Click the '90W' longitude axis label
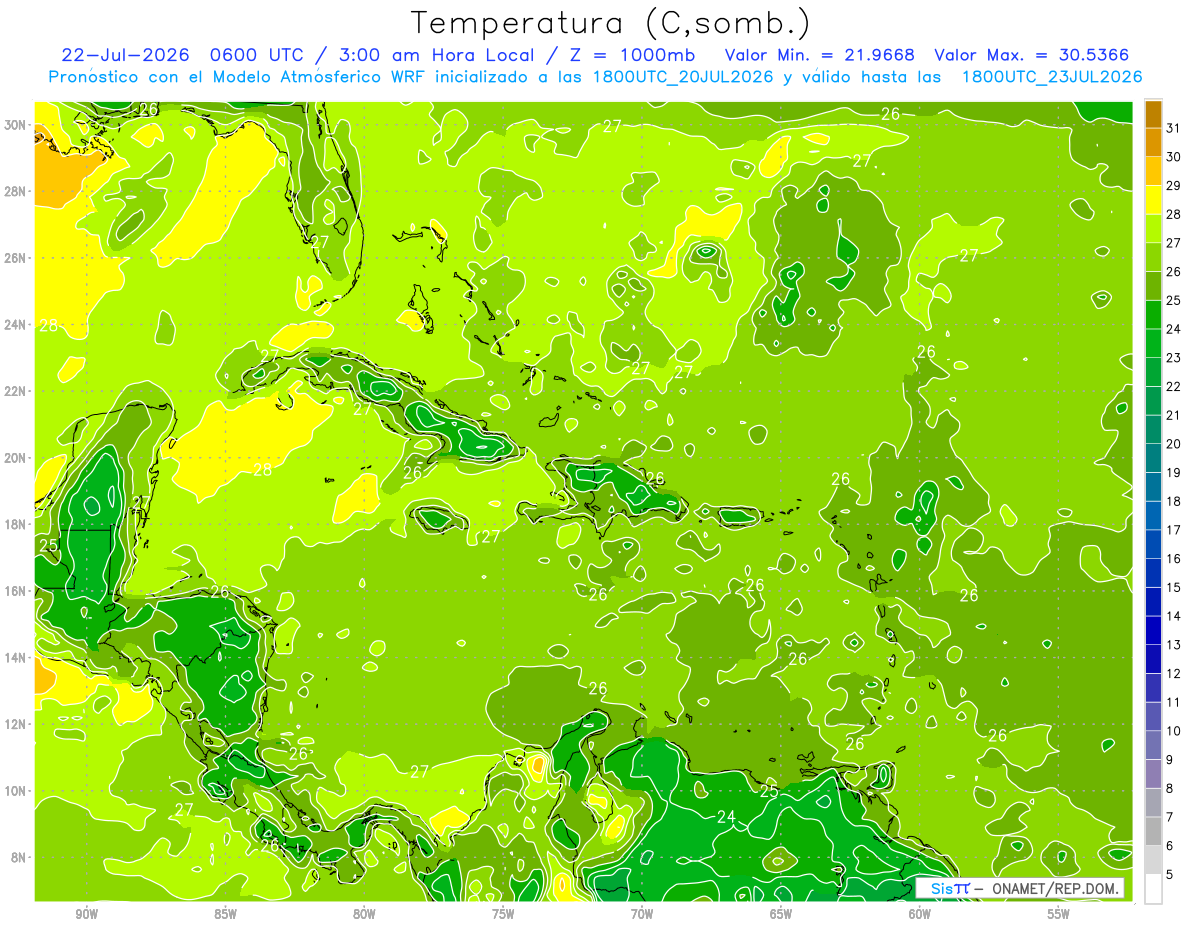Viewport: 1200px width, 927px height. pyautogui.click(x=86, y=914)
